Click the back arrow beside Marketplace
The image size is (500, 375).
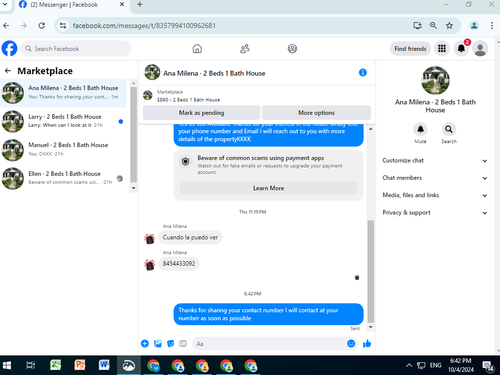pos(8,71)
